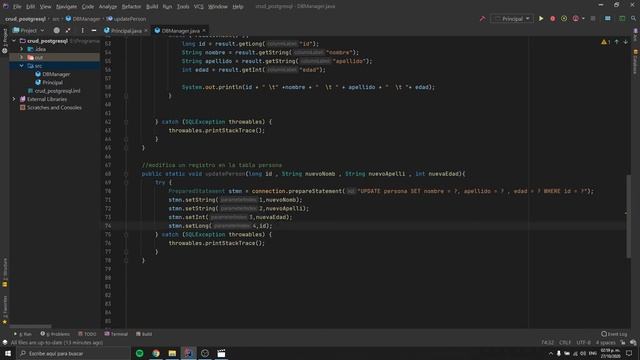Open the Refactor menu

tap(131, 7)
